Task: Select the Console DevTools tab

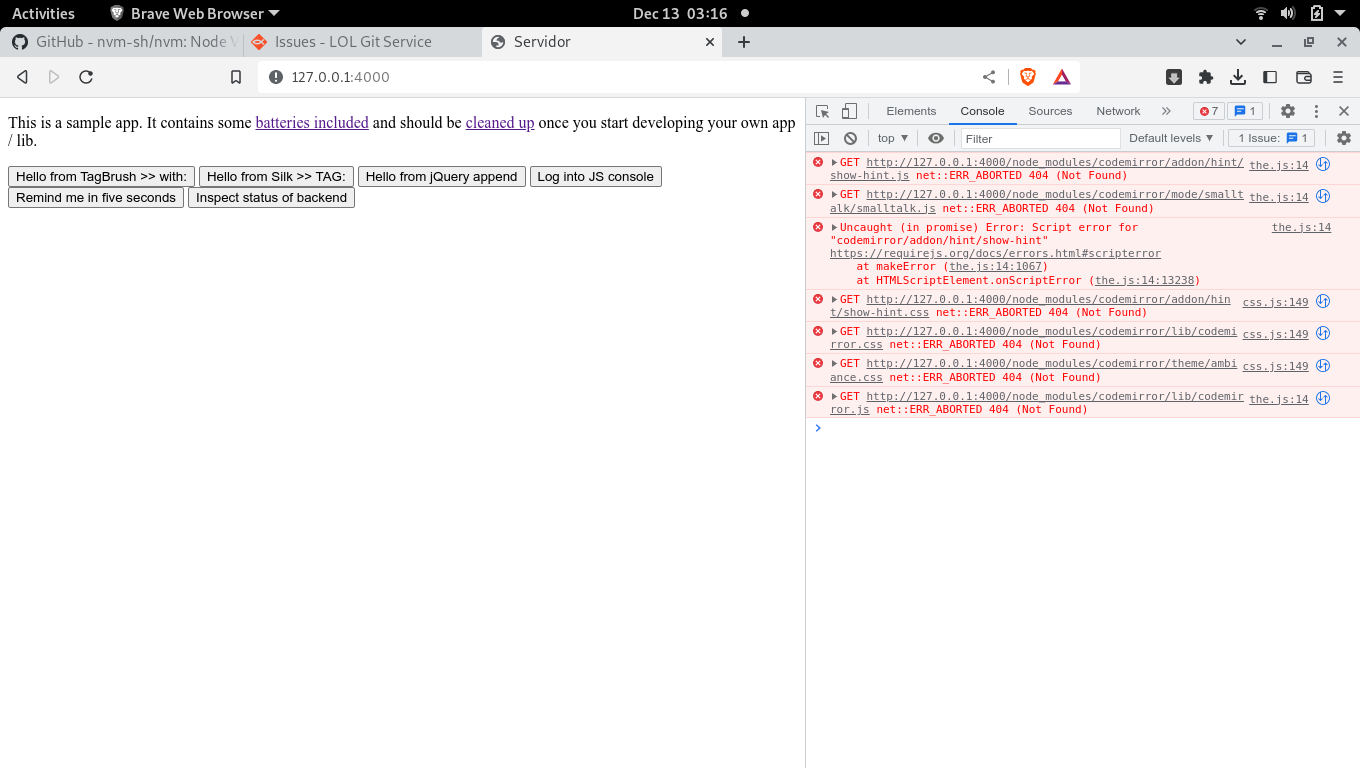Action: pyautogui.click(x=982, y=111)
